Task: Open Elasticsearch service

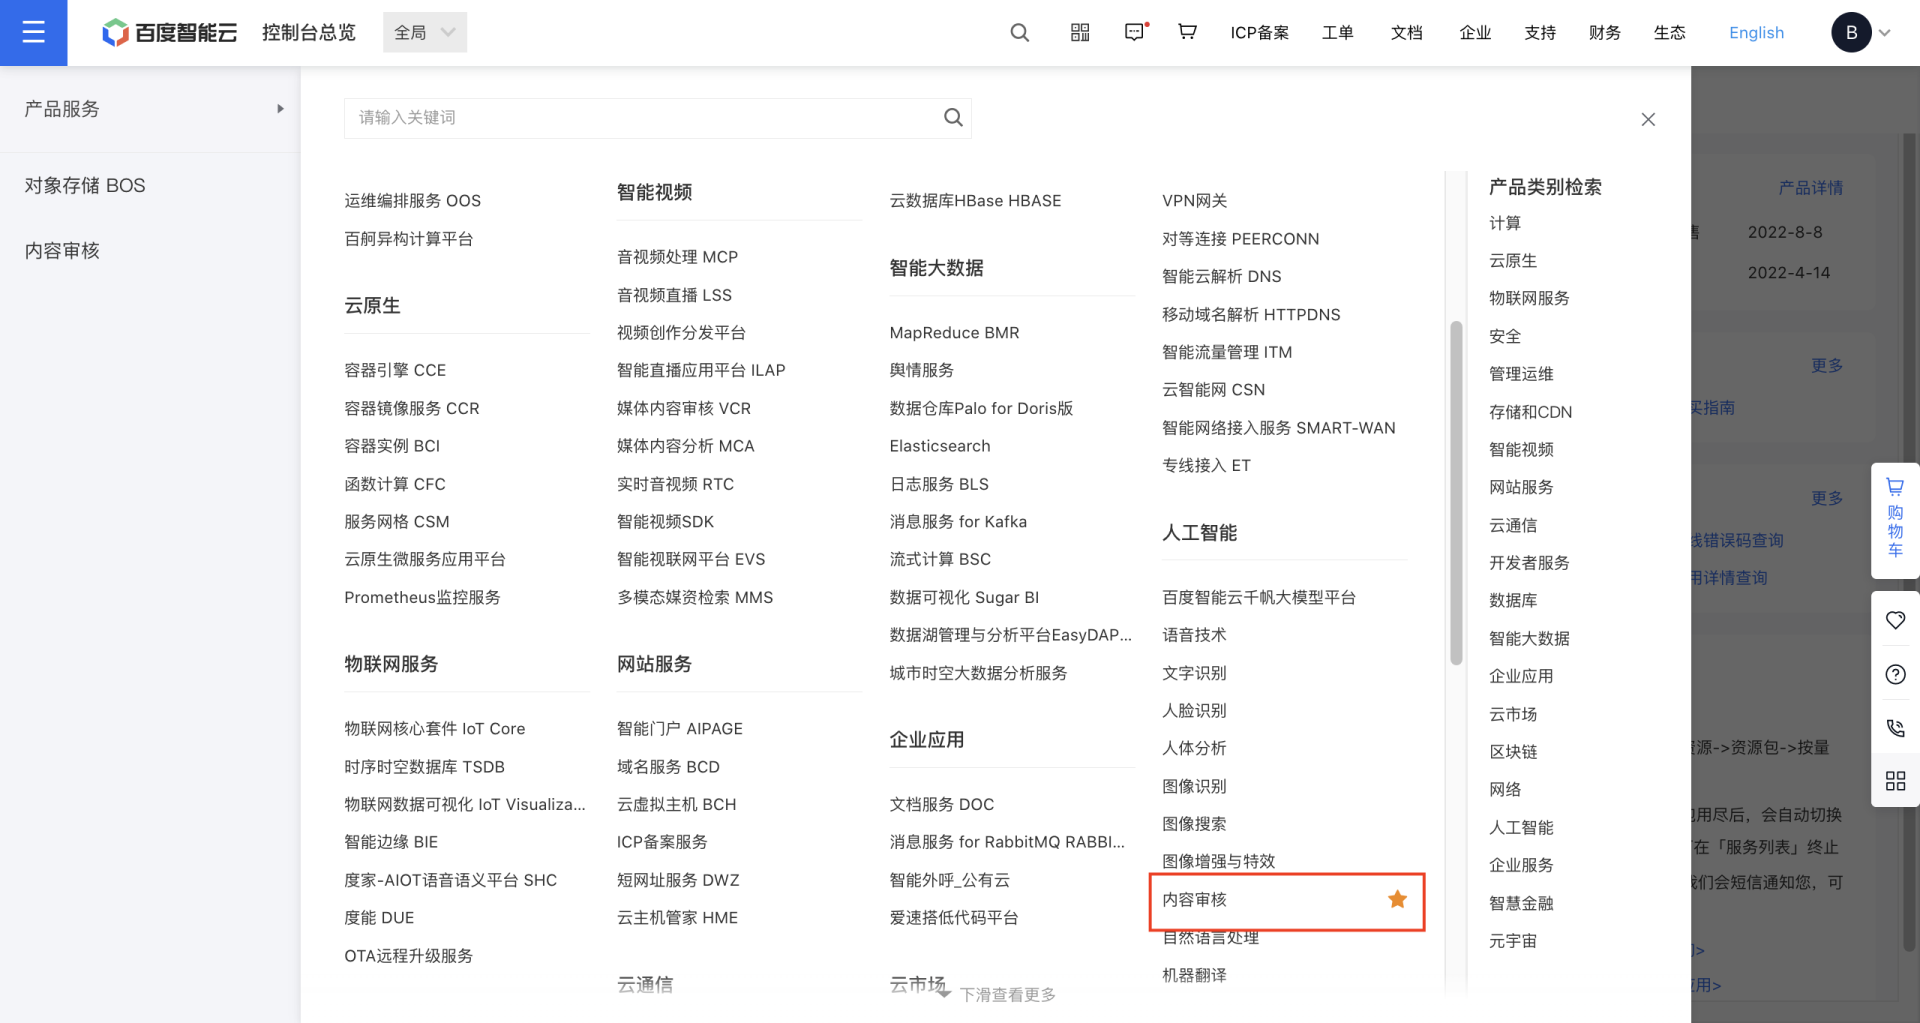Action: 940,446
